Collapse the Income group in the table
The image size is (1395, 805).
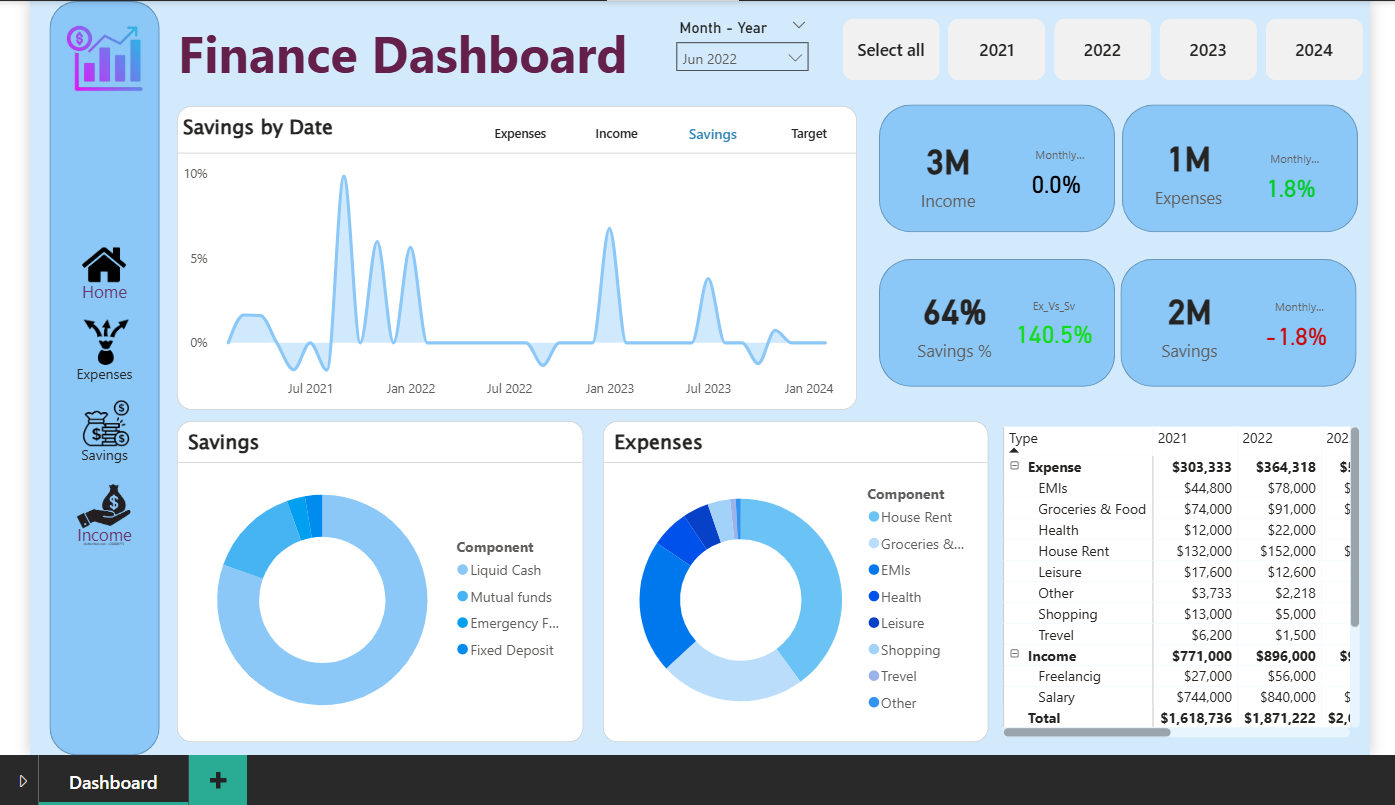[x=1013, y=656]
